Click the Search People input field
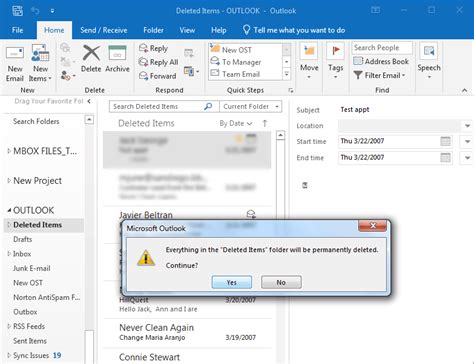Screen dimensions: 474x364 382,48
